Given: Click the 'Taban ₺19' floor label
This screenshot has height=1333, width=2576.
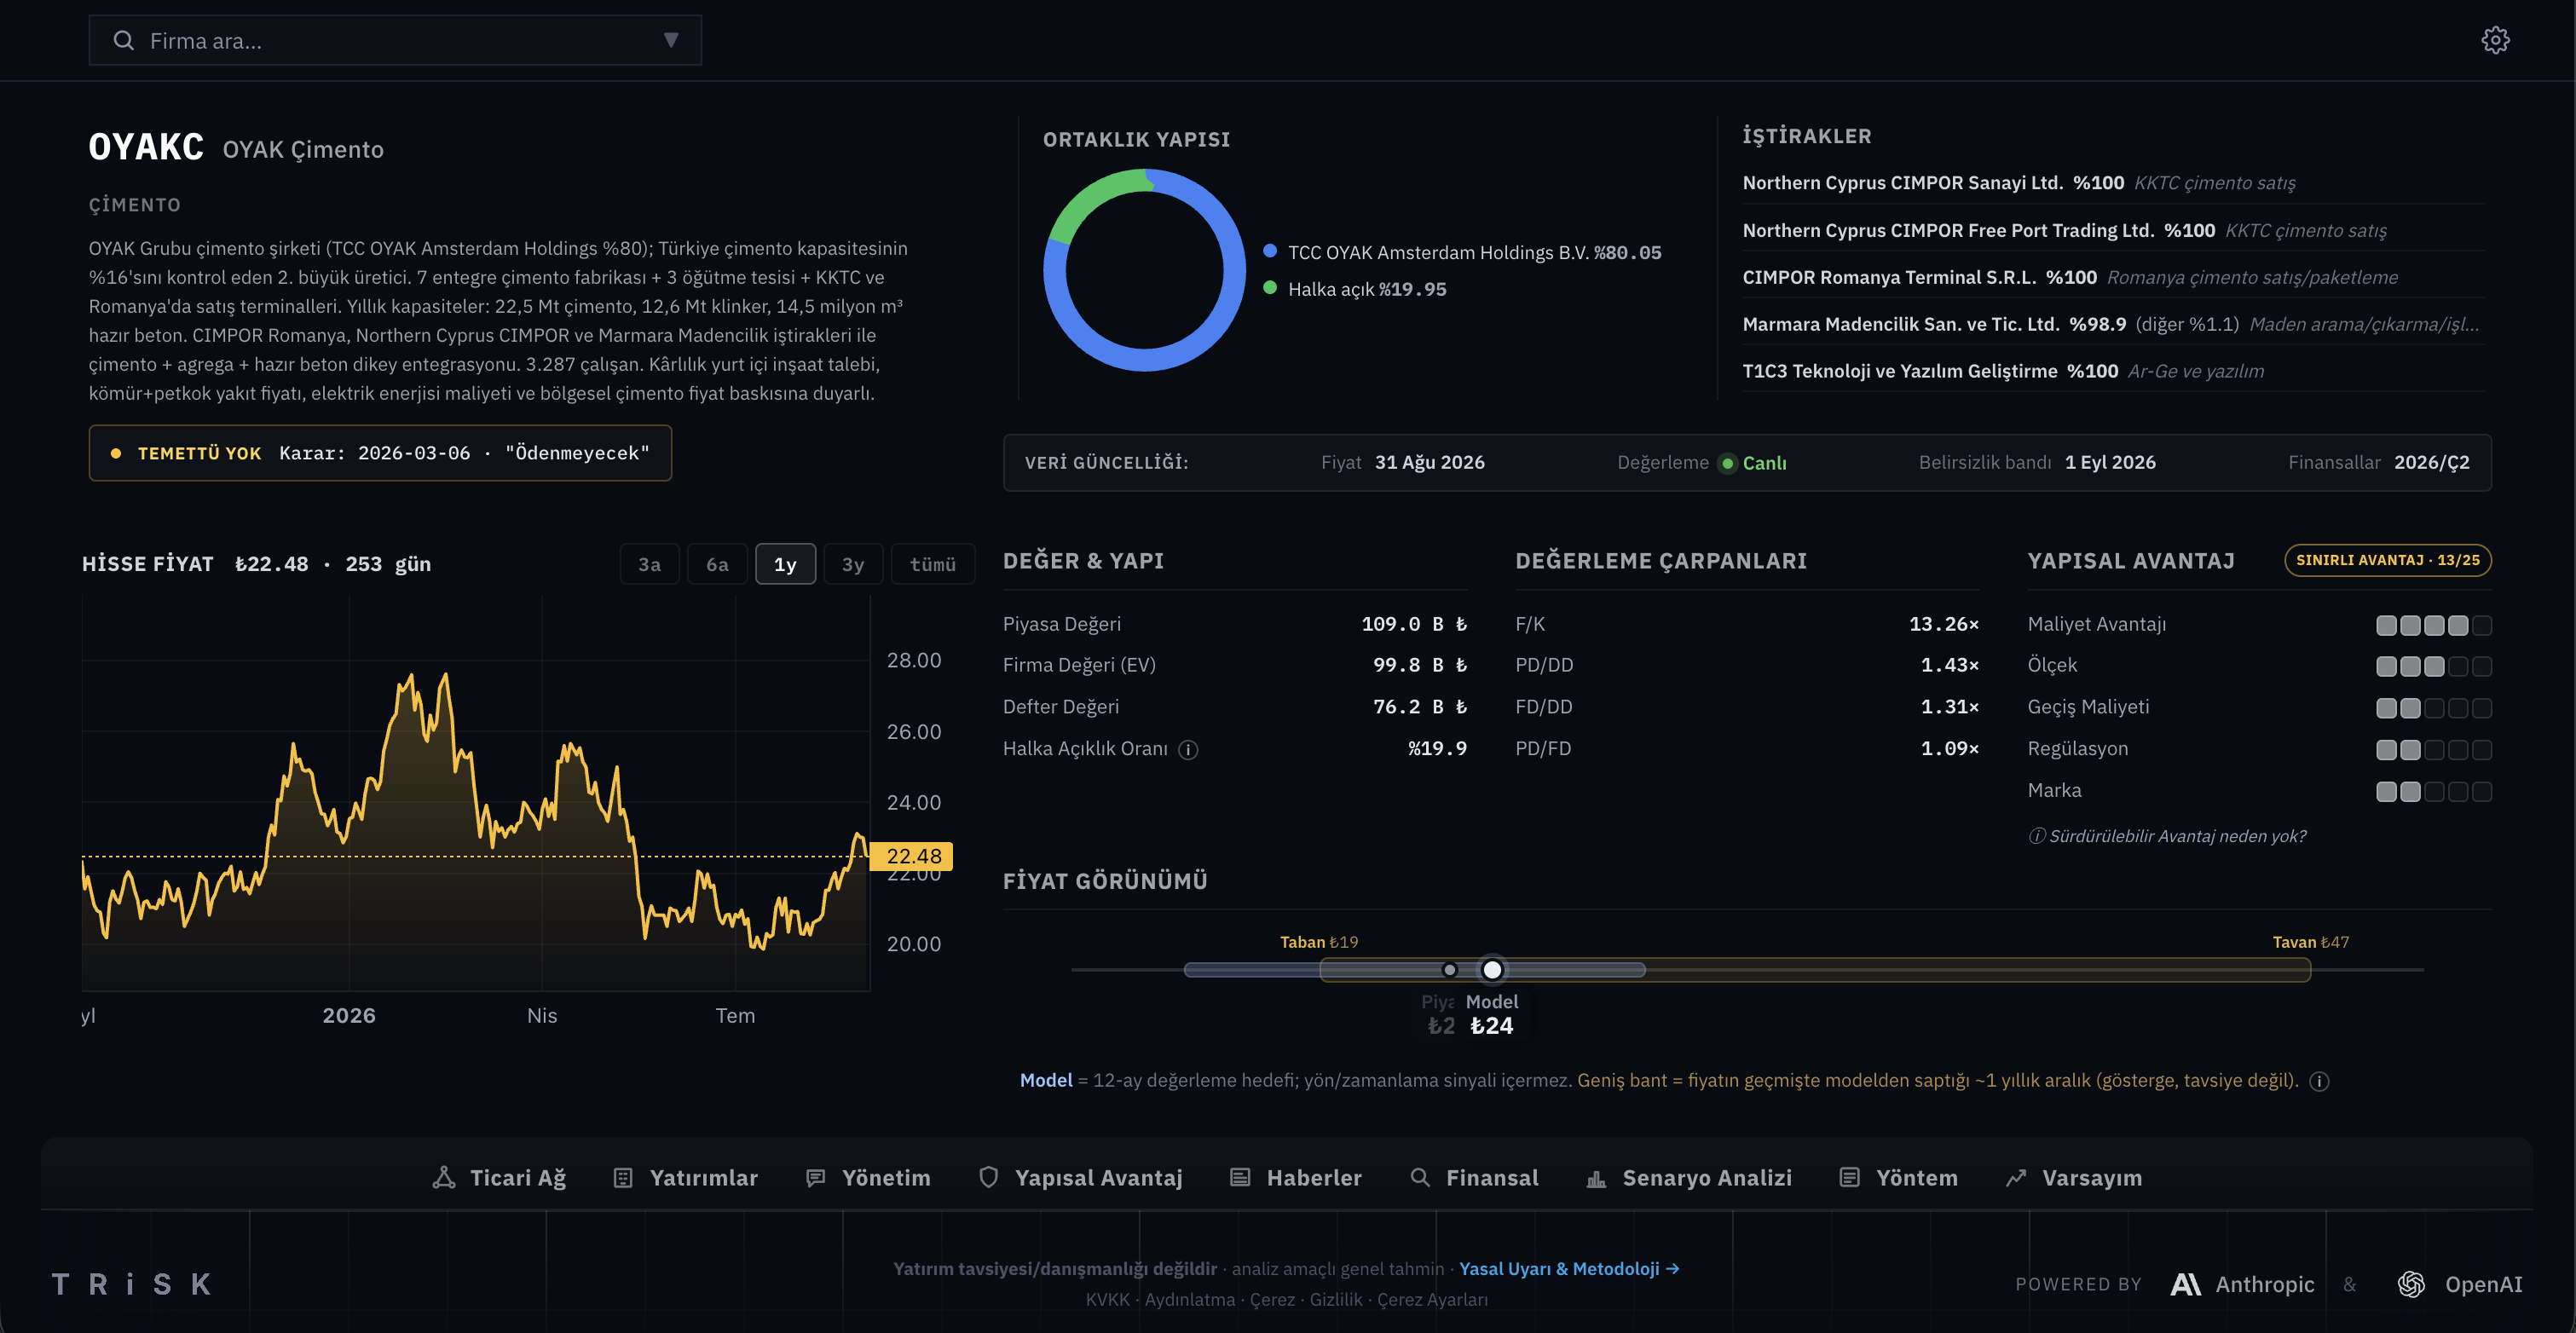Looking at the screenshot, I should pyautogui.click(x=1319, y=942).
